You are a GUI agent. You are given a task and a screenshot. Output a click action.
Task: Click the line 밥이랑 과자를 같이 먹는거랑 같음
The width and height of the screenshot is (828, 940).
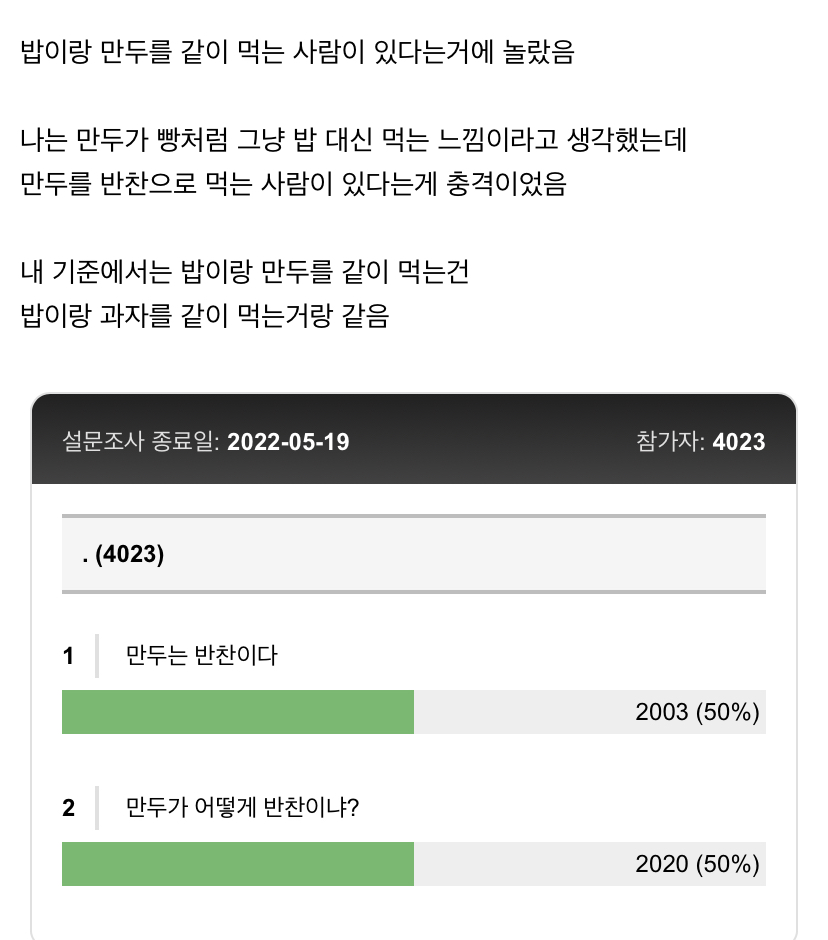tap(205, 316)
